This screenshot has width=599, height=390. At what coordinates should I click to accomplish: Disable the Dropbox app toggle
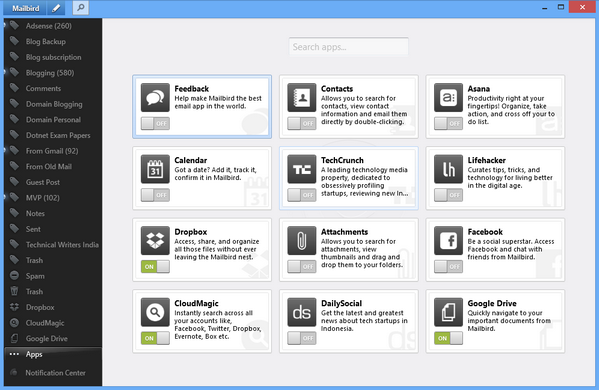click(x=155, y=266)
